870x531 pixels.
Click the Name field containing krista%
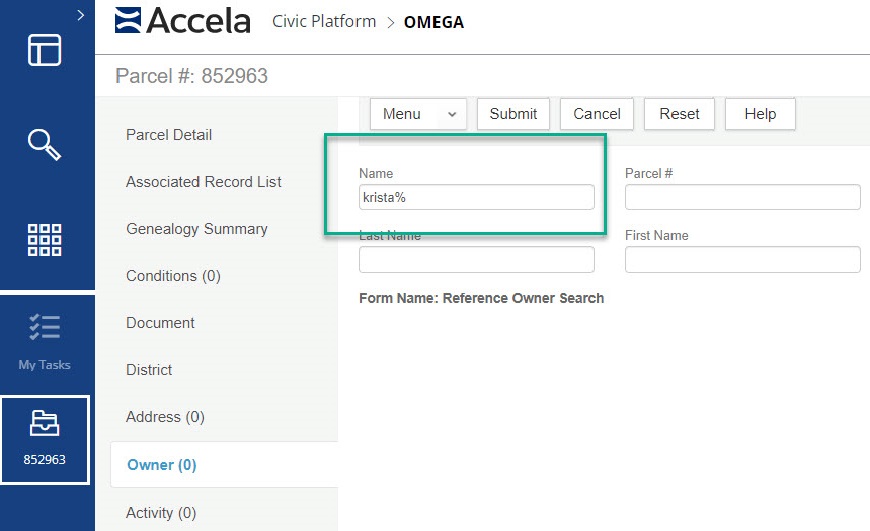point(476,197)
